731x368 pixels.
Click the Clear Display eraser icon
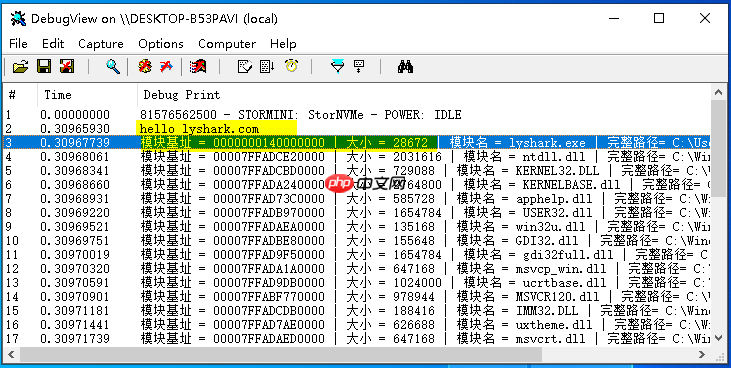(245, 67)
